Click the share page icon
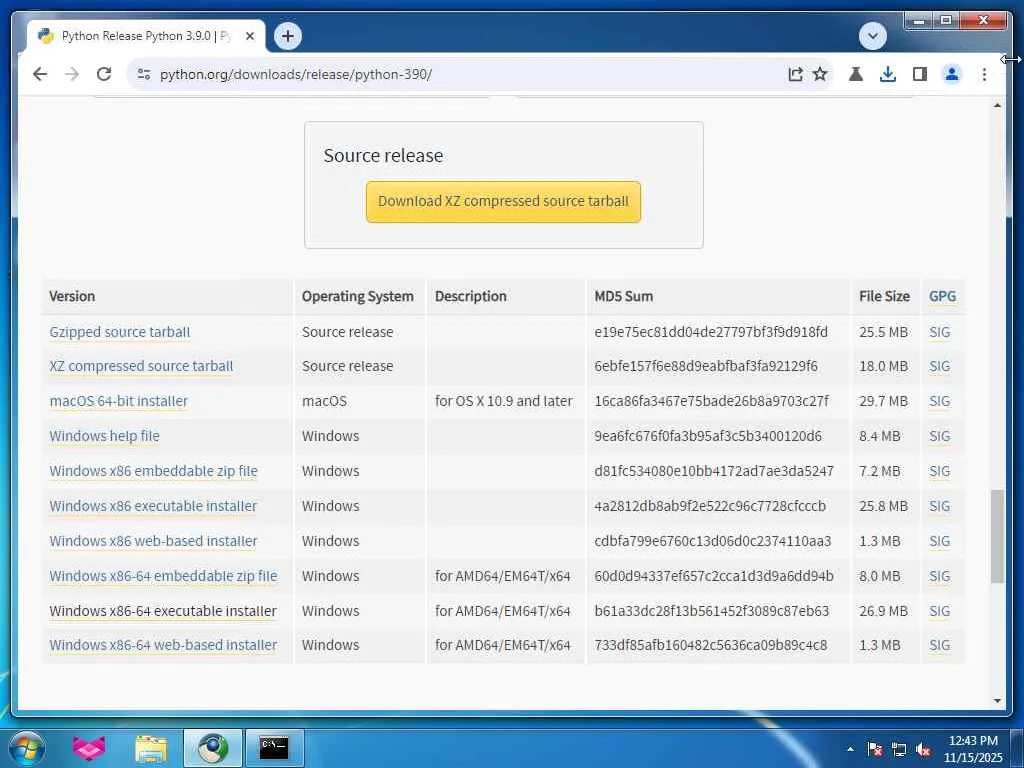This screenshot has width=1024, height=768. [x=795, y=74]
